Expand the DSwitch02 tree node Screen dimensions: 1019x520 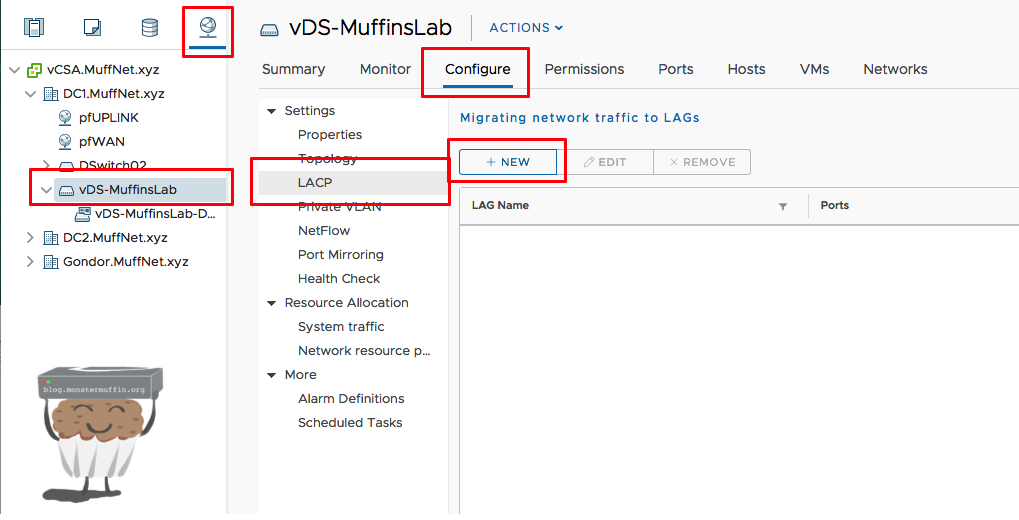click(46, 166)
